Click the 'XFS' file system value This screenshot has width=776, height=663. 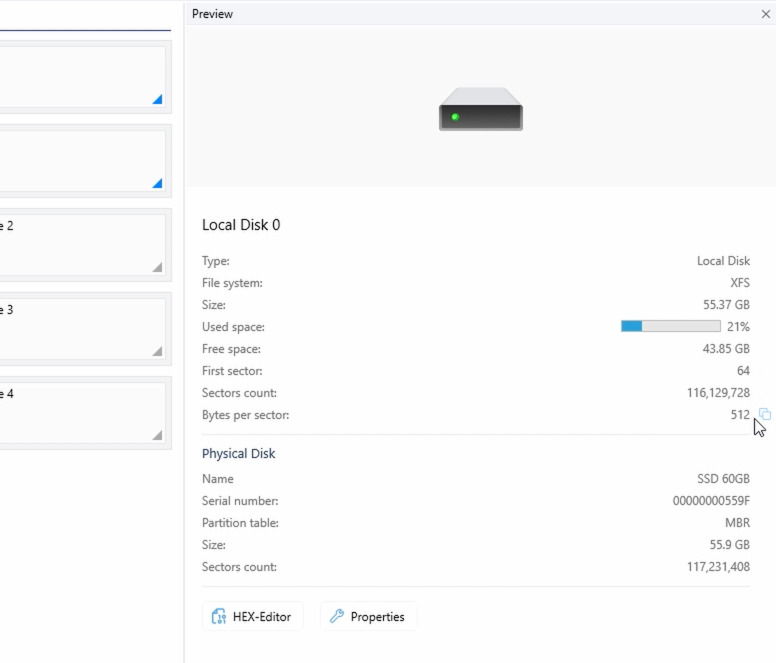tap(740, 283)
